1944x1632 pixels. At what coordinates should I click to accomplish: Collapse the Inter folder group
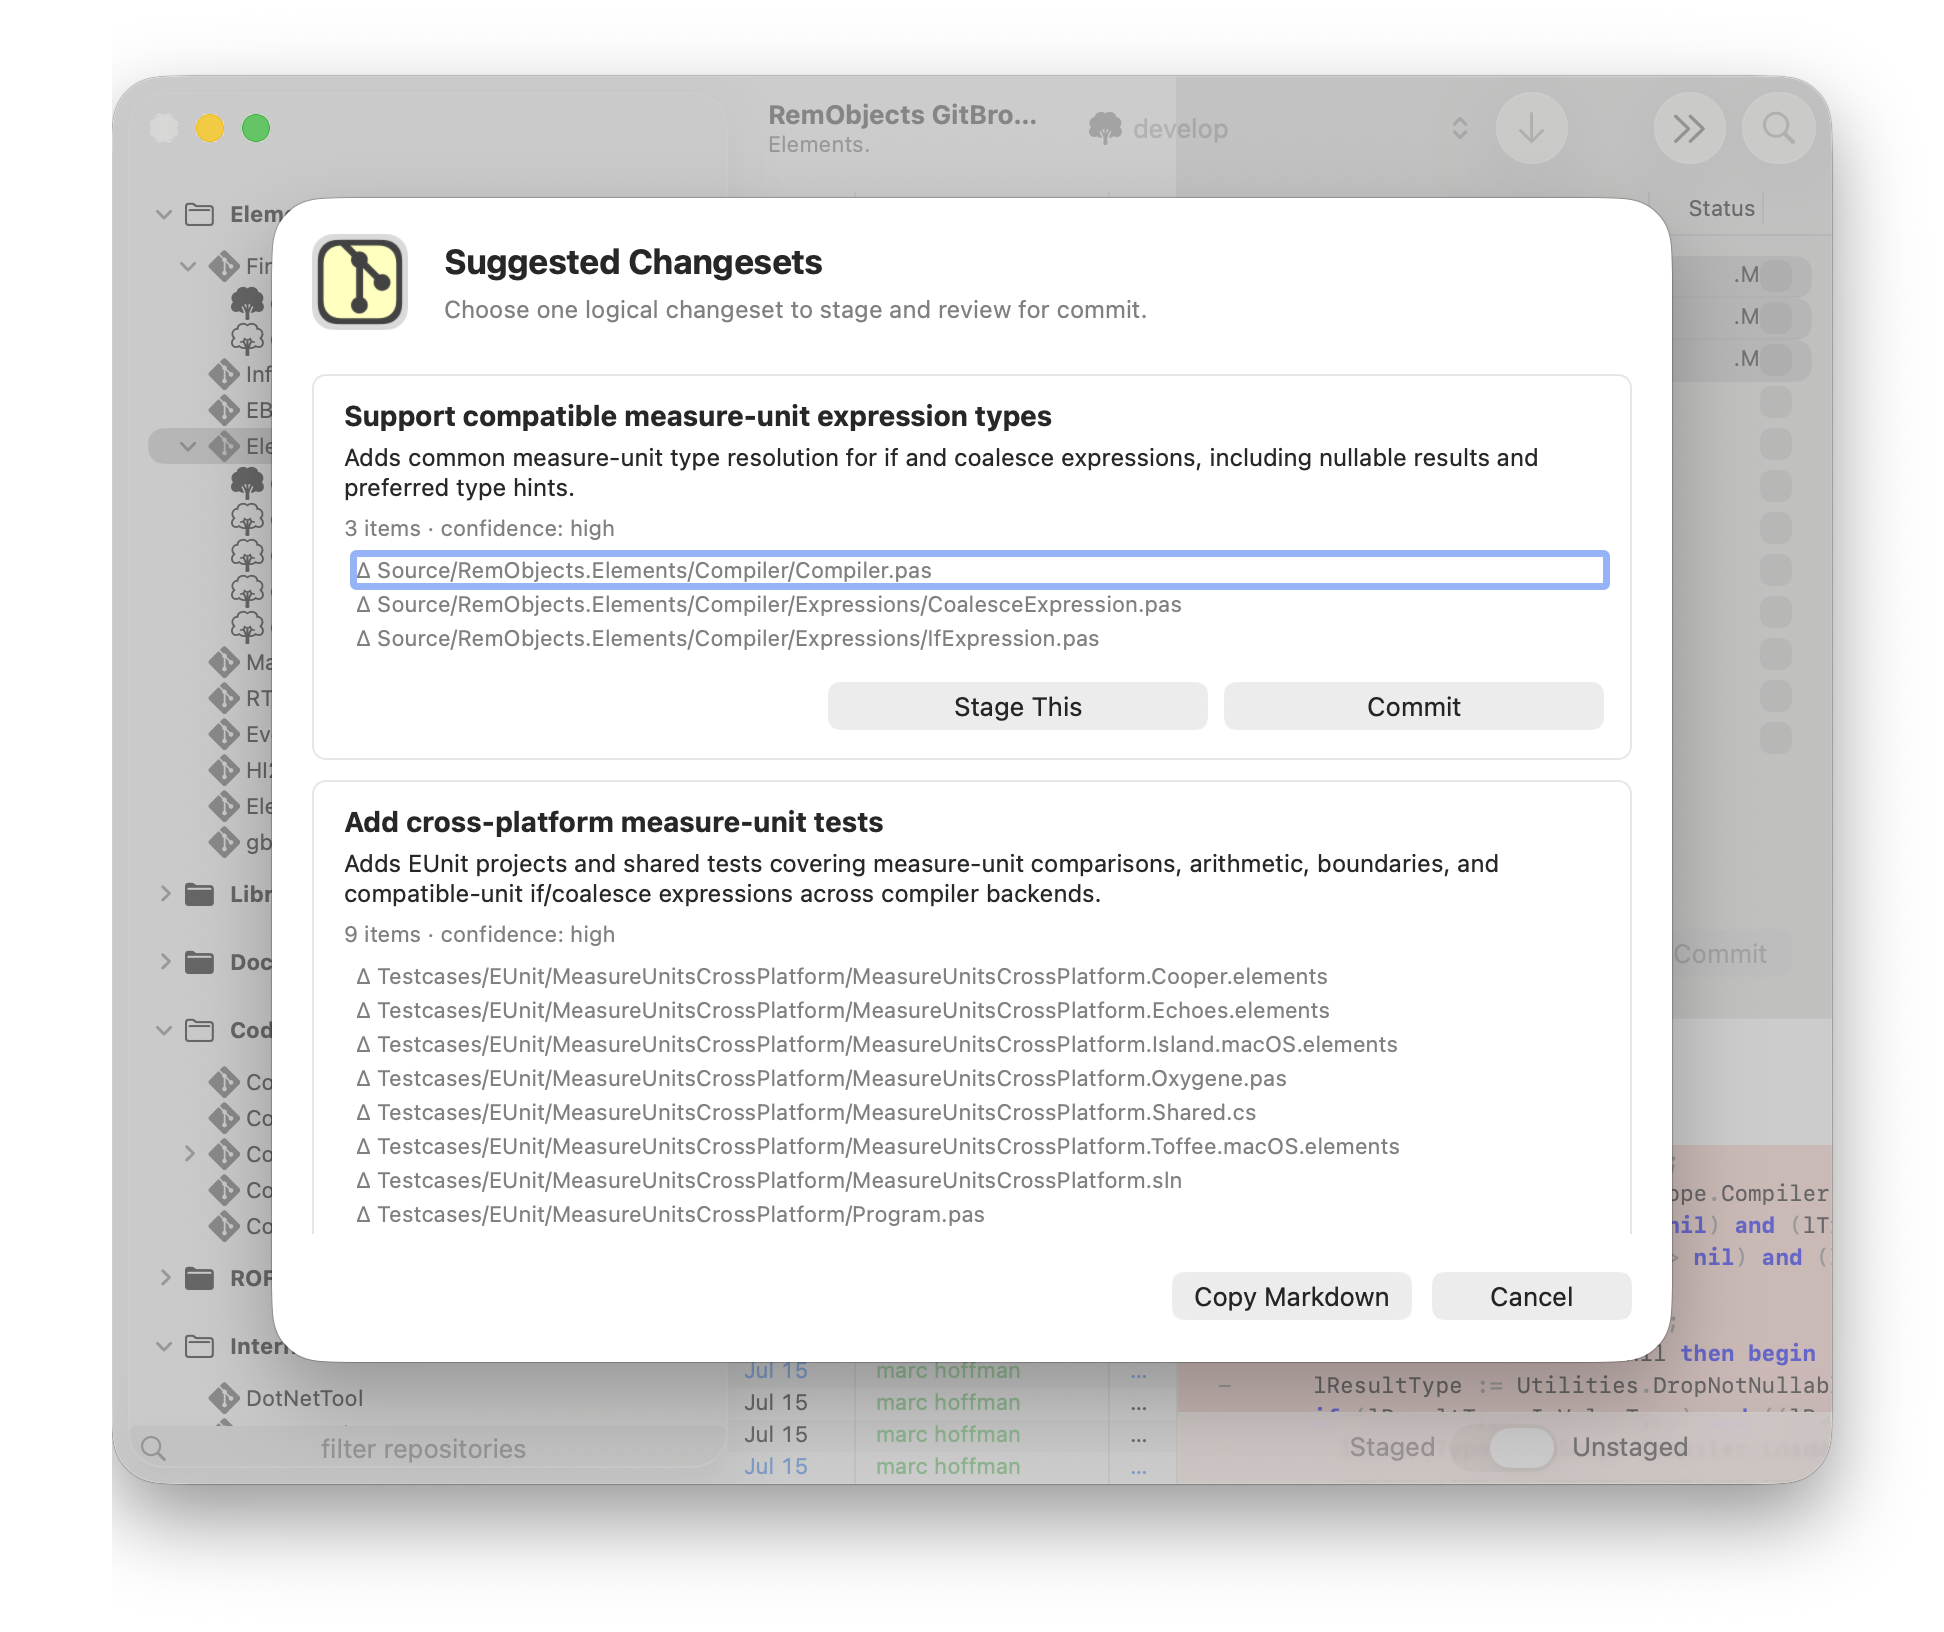pos(164,1346)
